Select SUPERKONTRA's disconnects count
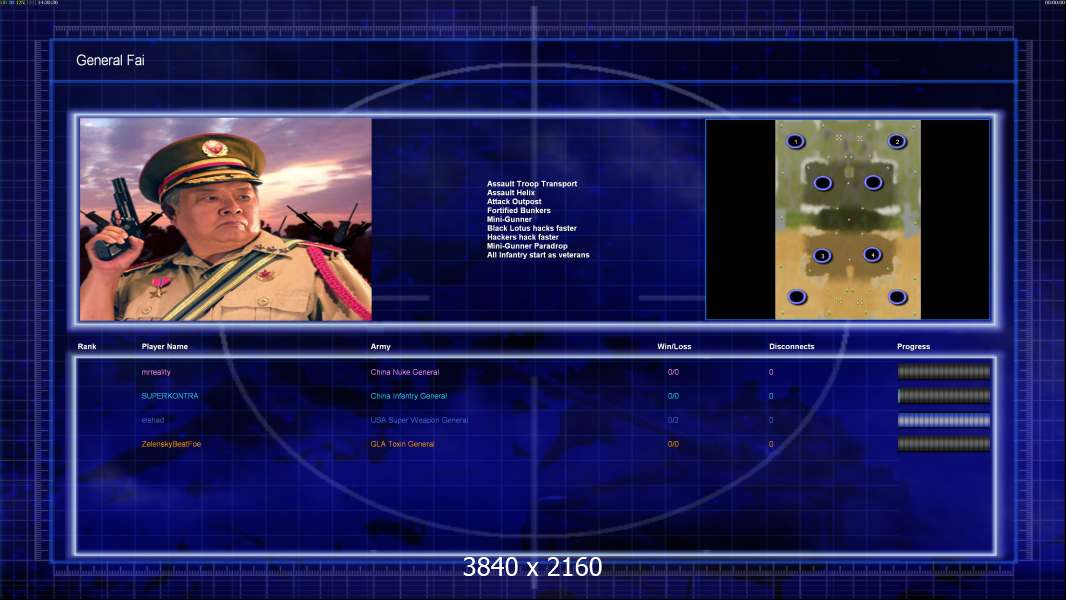Screen dimensions: 1066x600 click(771, 395)
